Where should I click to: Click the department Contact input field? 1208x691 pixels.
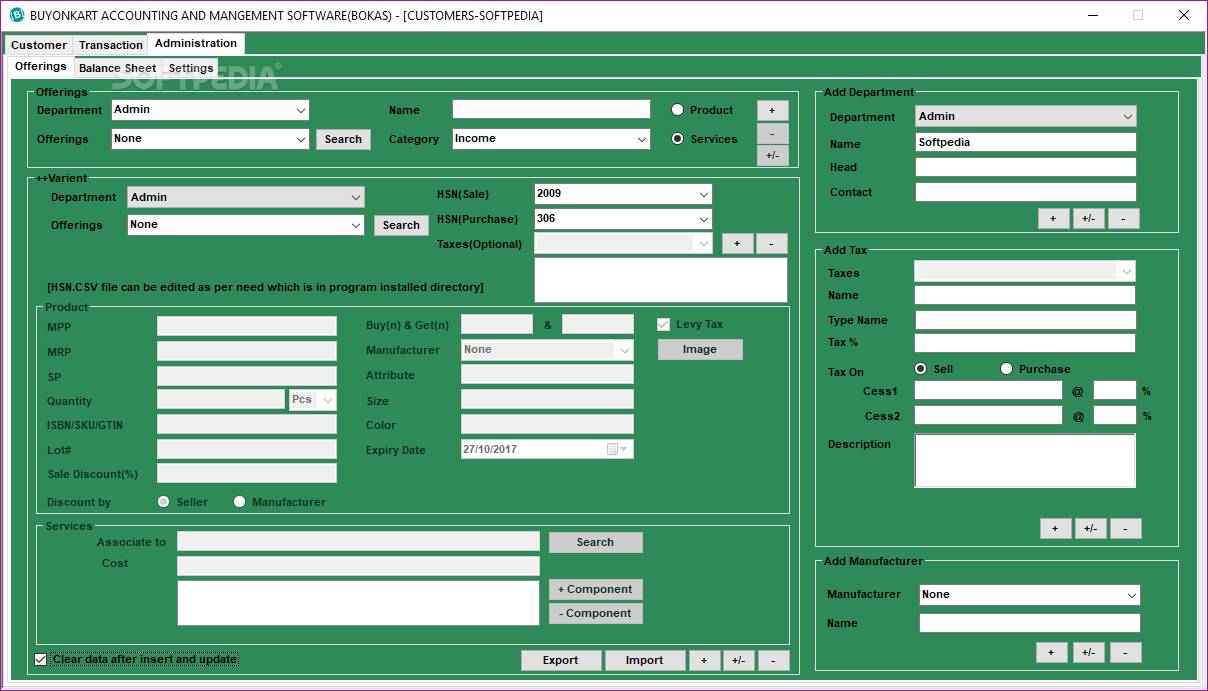(x=1026, y=192)
